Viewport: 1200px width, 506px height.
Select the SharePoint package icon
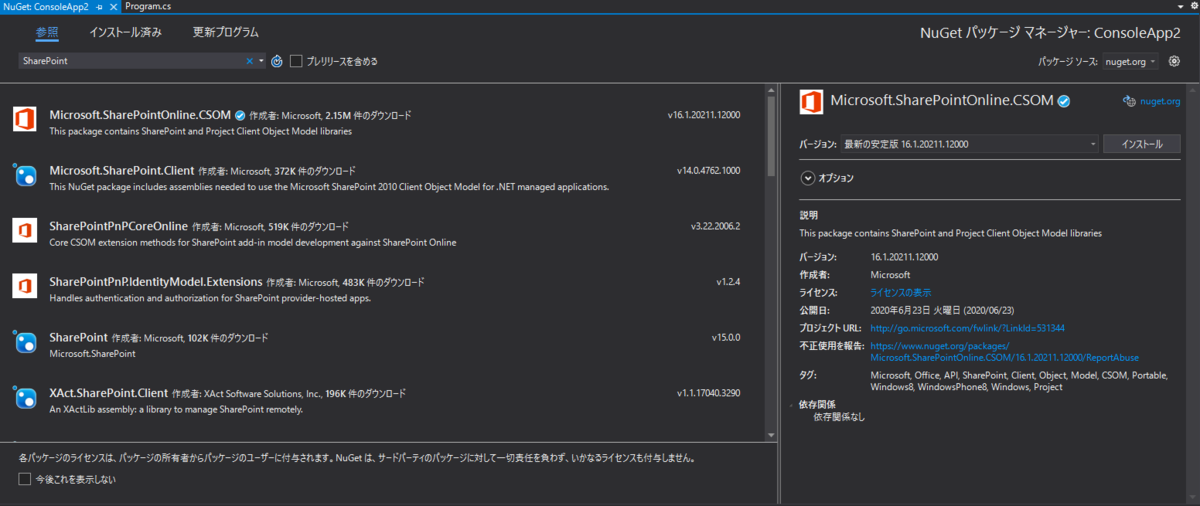point(25,343)
